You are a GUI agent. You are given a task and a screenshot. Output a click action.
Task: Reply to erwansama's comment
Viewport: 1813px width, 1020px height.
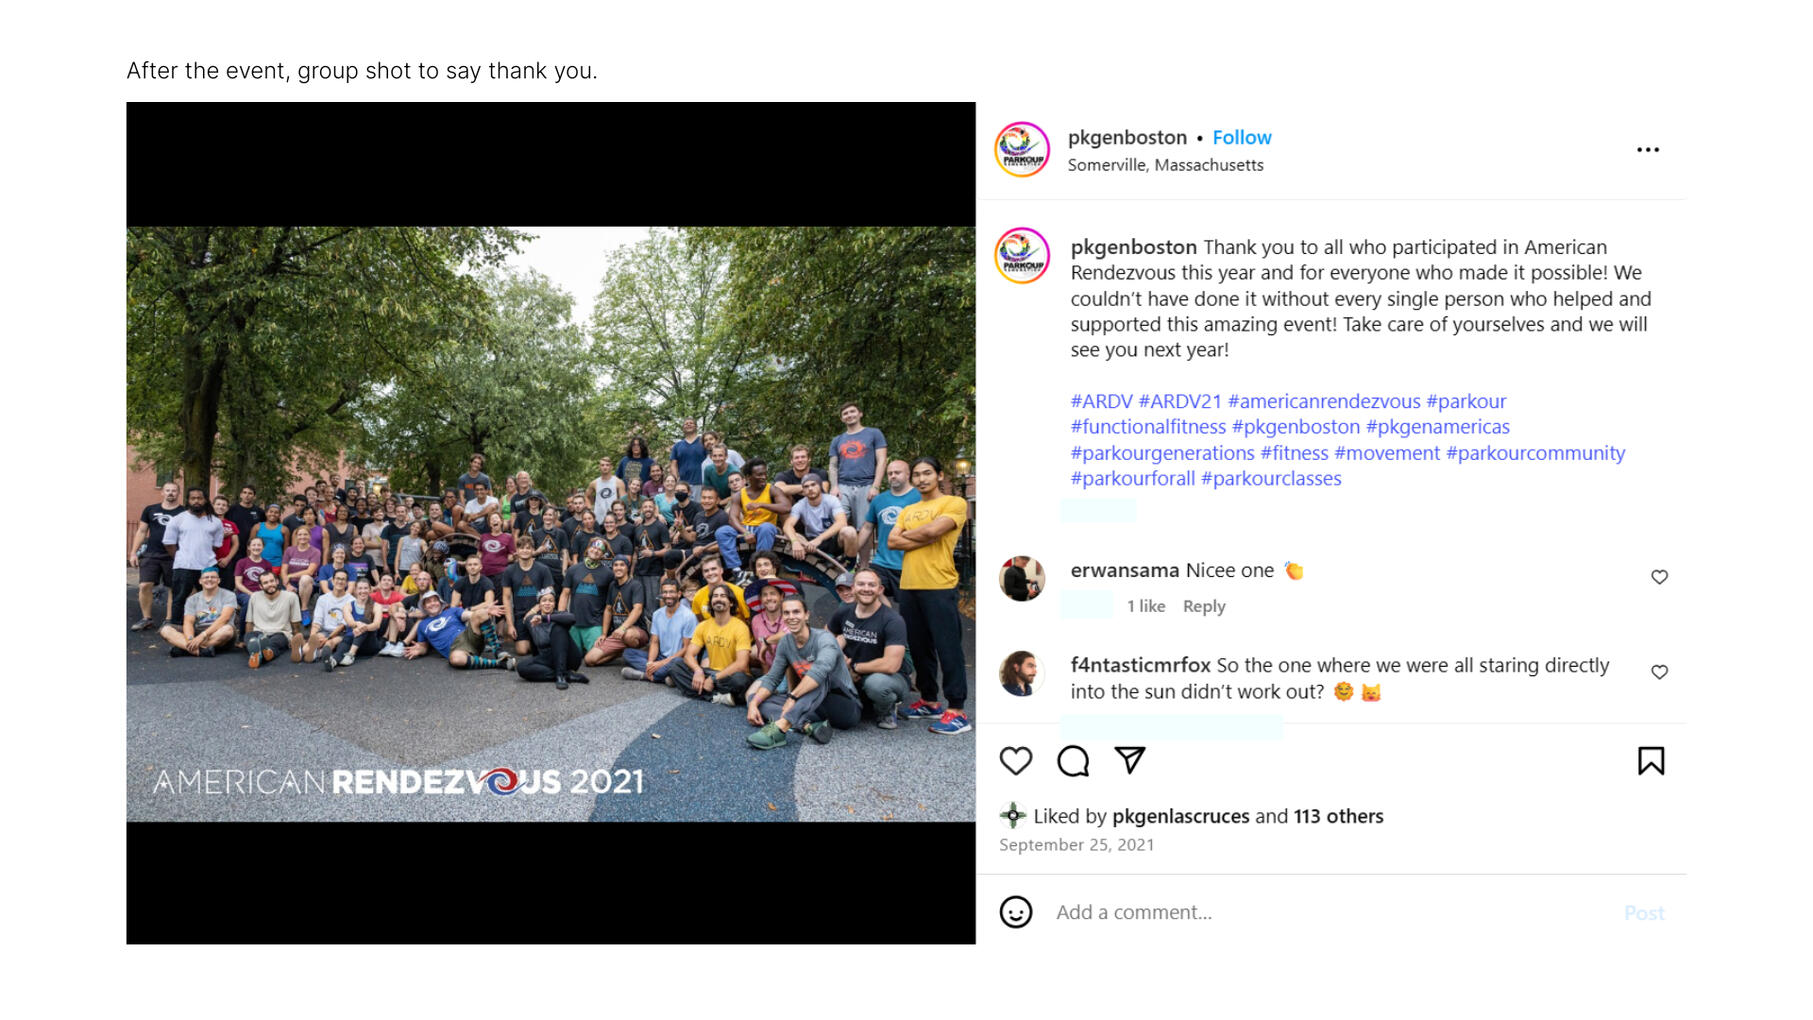coord(1204,606)
